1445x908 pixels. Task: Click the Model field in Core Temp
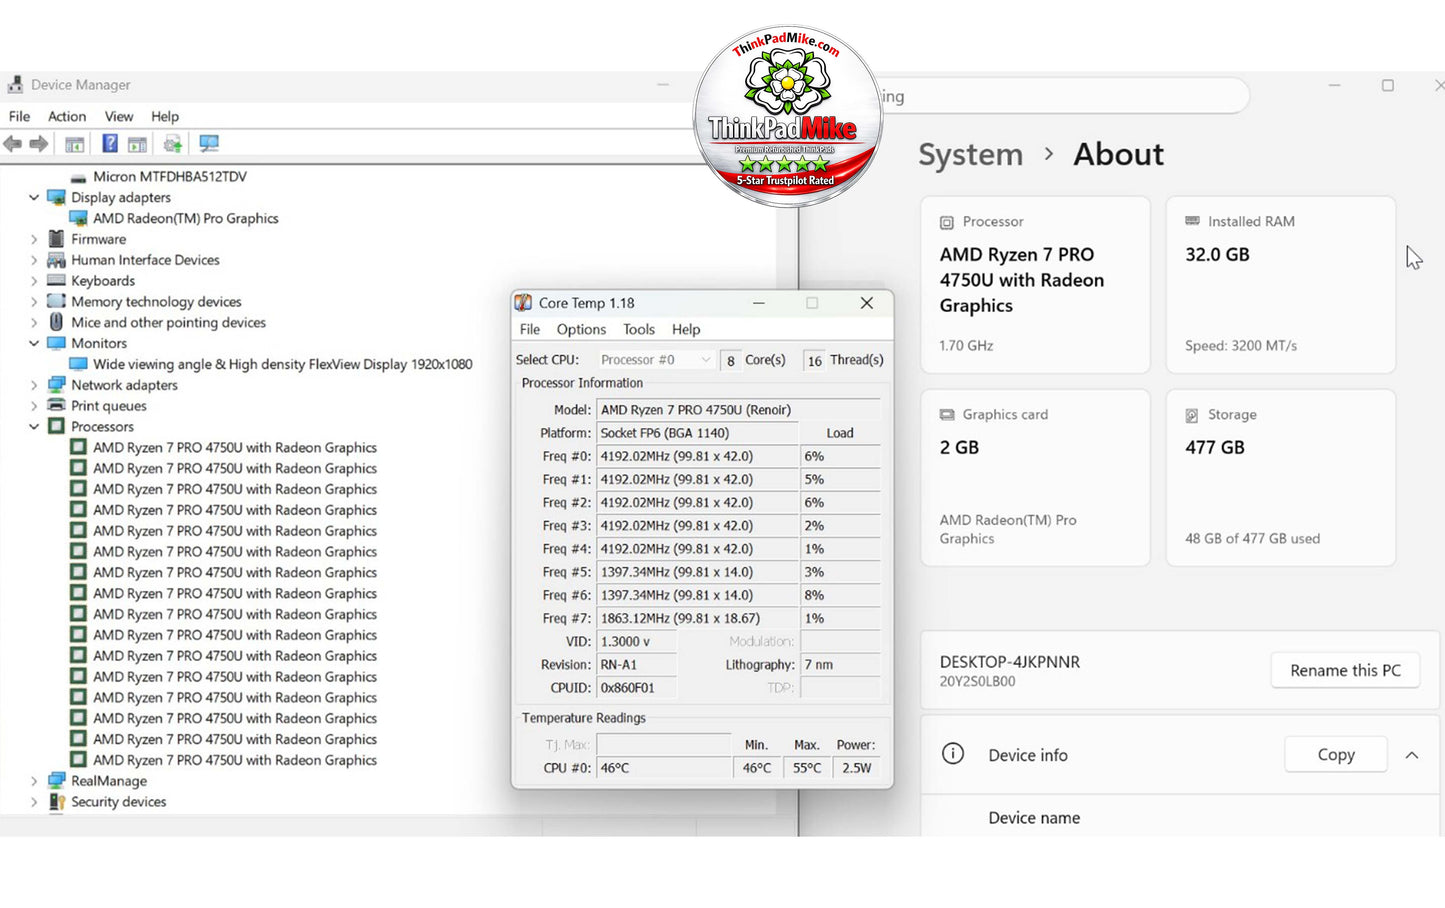coord(738,410)
